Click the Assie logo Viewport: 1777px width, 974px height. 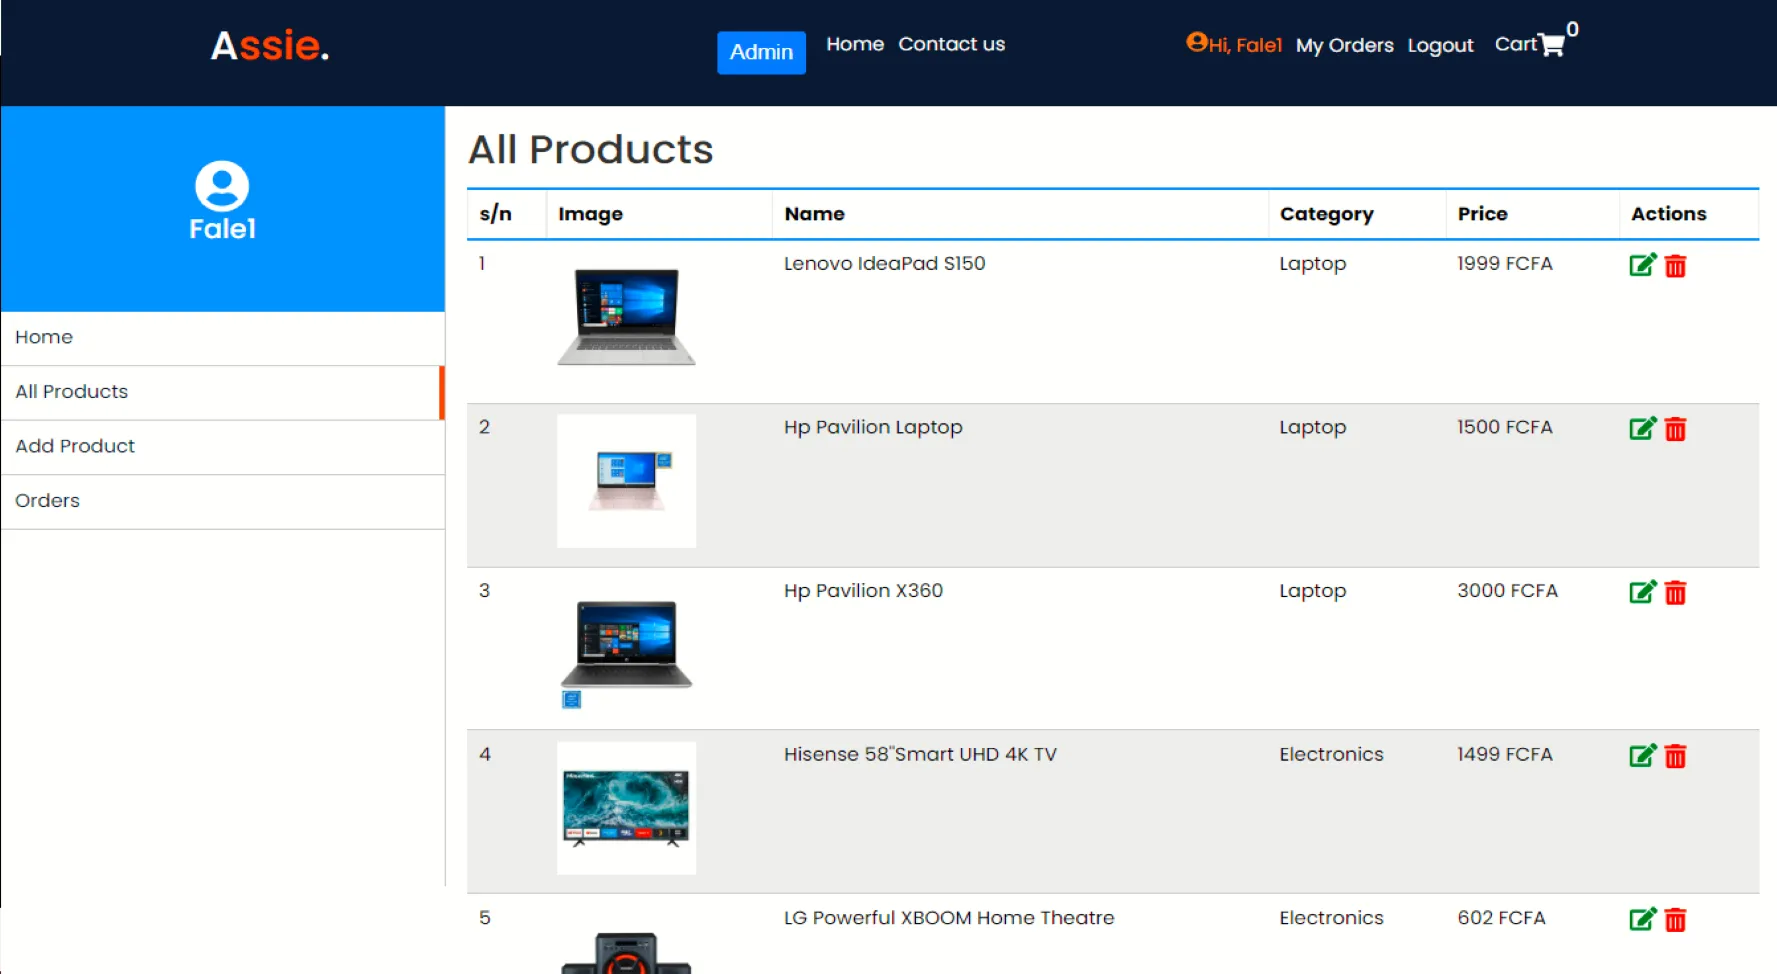[x=270, y=46]
